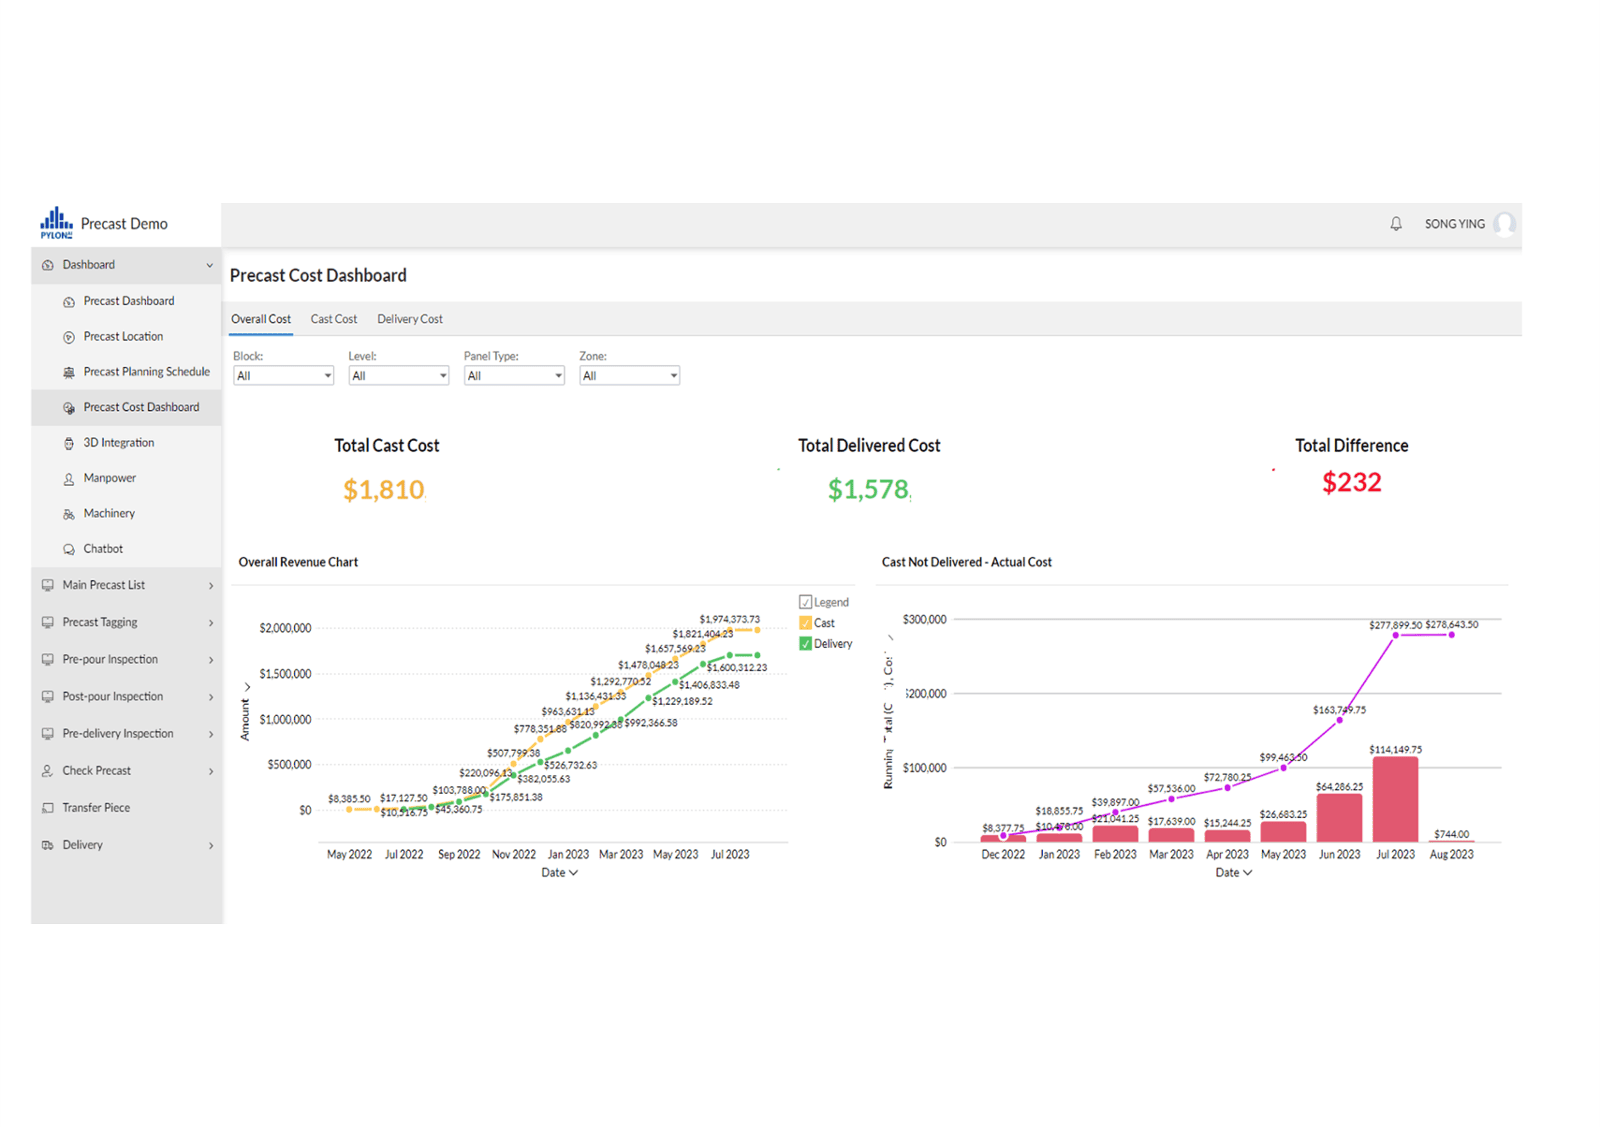Expand the Pre-delivery Inspection chevron

[211, 734]
